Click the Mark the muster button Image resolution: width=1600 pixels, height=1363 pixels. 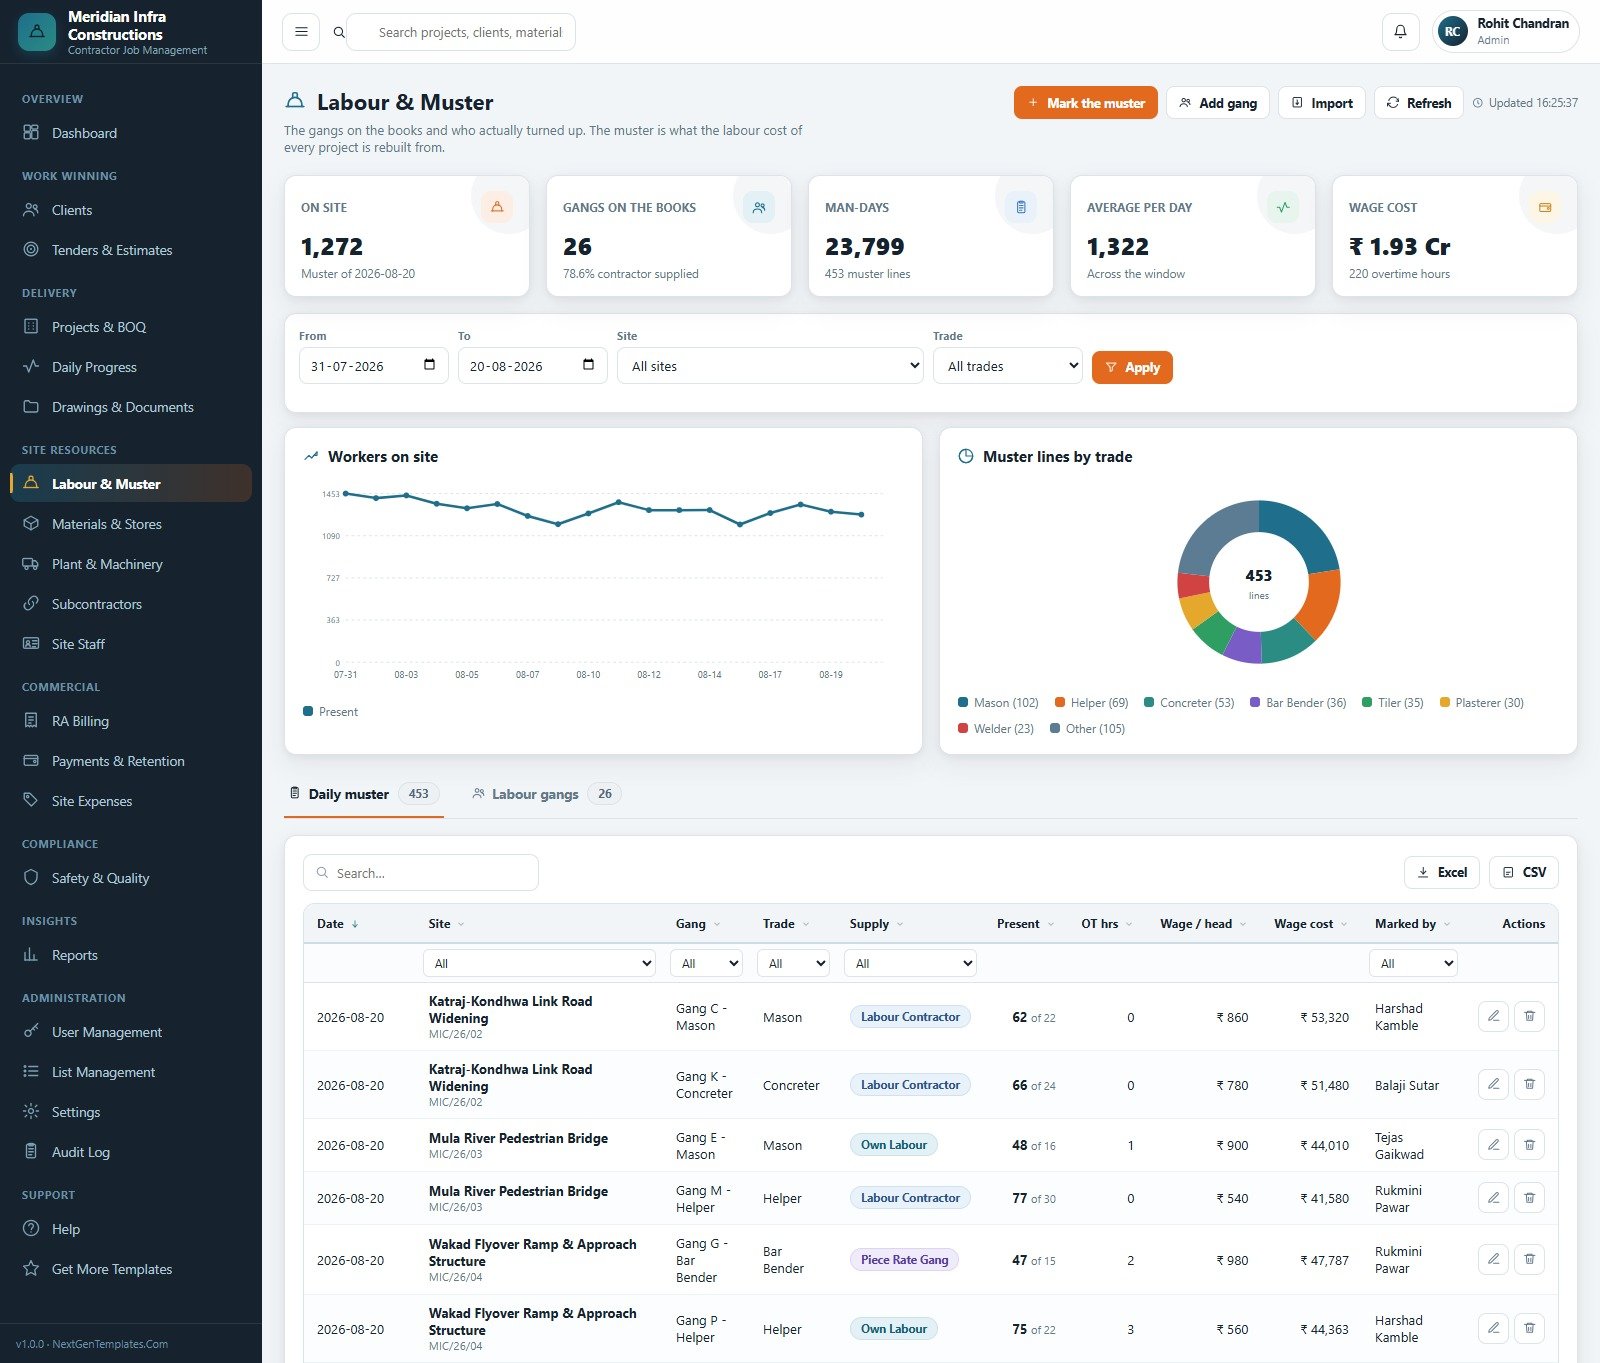(x=1085, y=103)
